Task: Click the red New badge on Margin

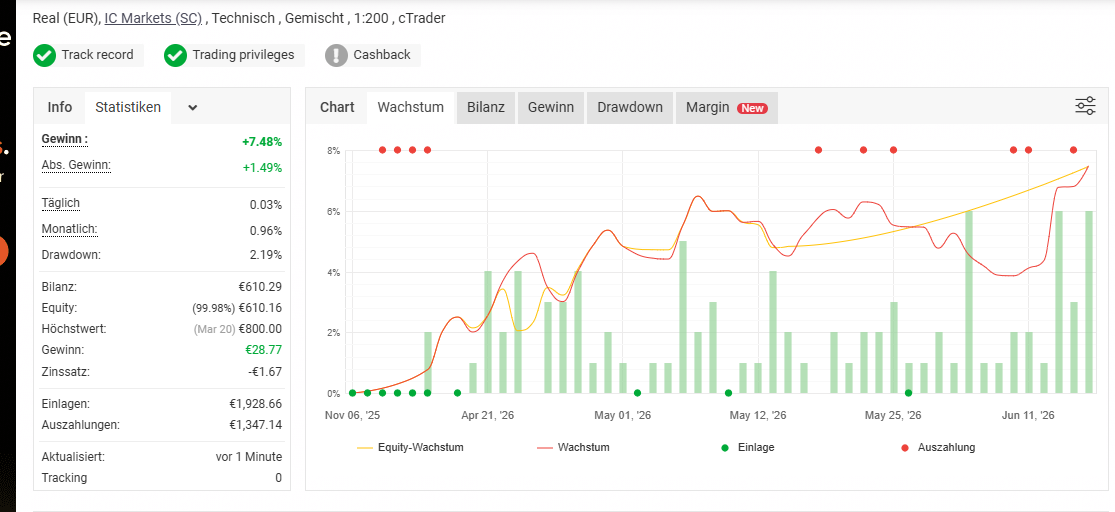Action: coord(753,108)
